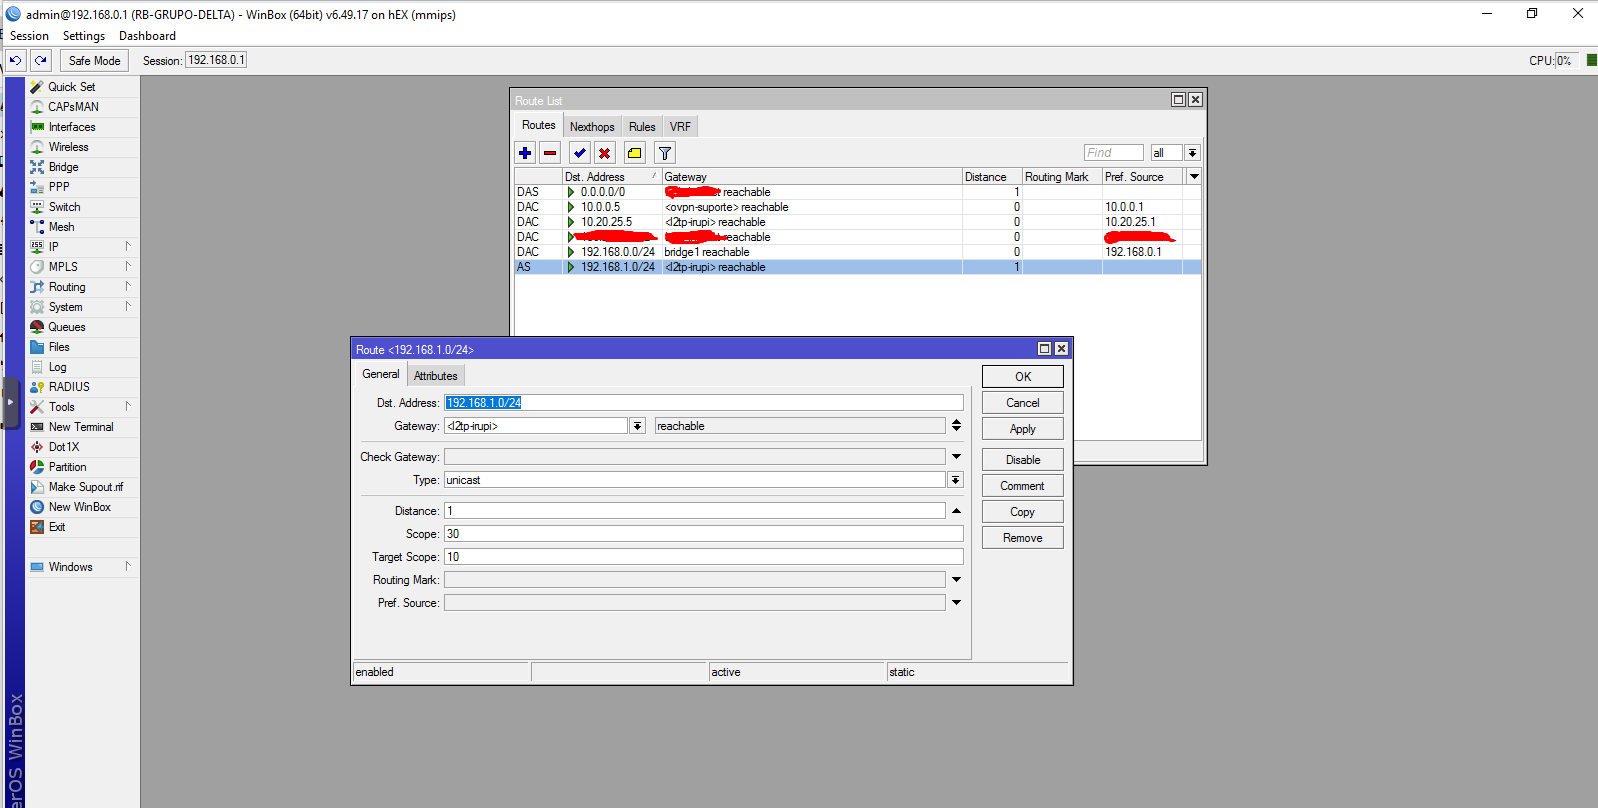Viewport: 1598px width, 808px height.
Task: Click the Dst. Address input field
Action: [703, 403]
